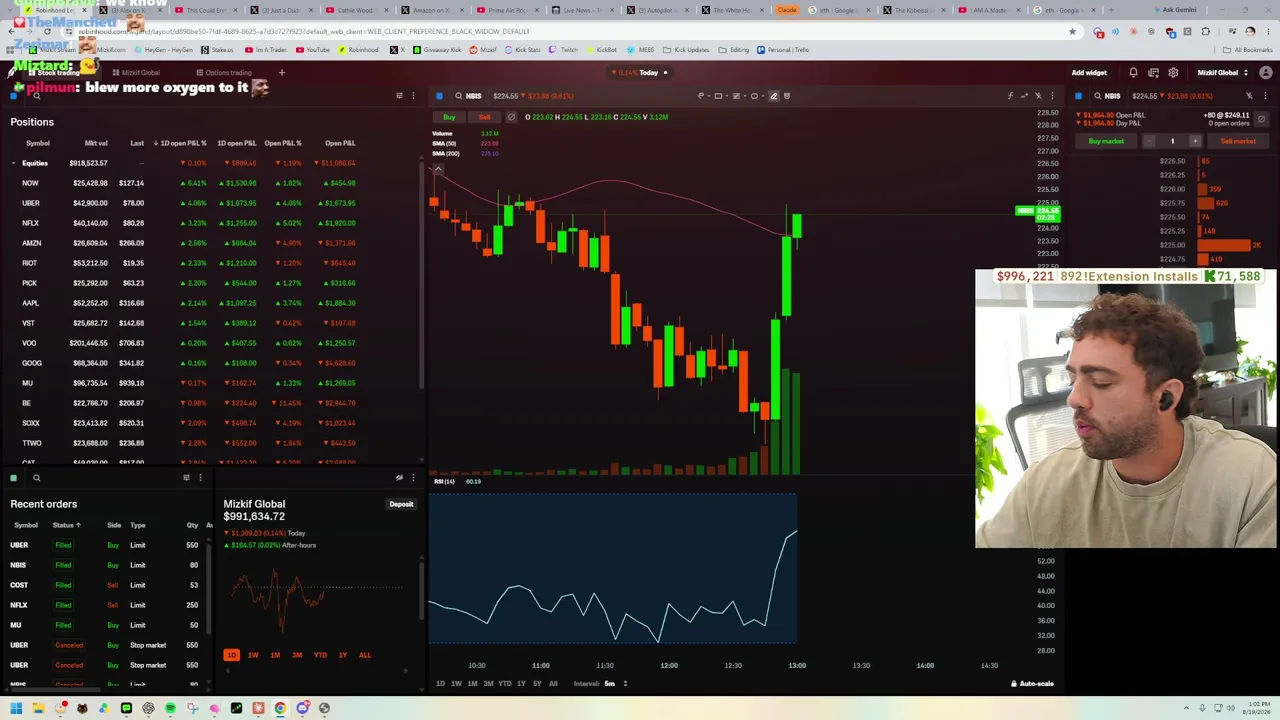The width and height of the screenshot is (1280, 720).
Task: Select the highlighted pencil drawing tool
Action: [774, 96]
